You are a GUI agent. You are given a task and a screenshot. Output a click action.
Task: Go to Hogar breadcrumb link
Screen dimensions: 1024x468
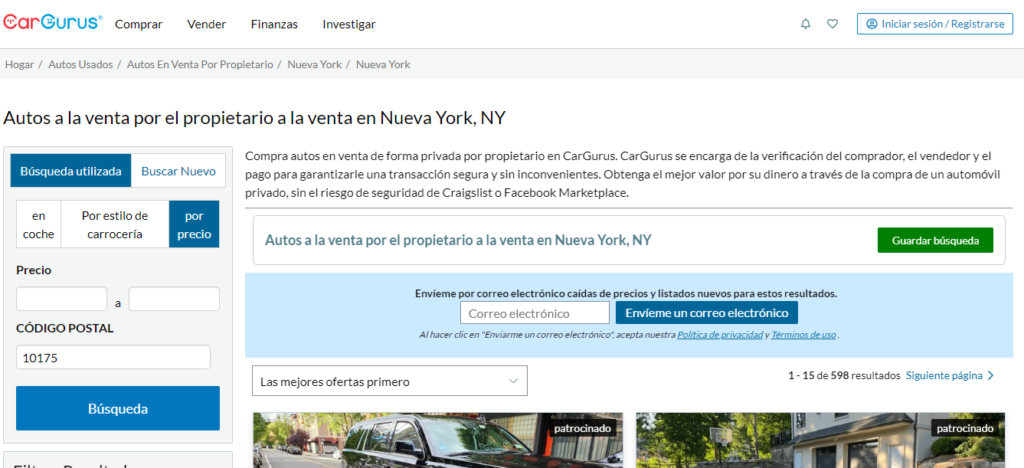[20, 65]
